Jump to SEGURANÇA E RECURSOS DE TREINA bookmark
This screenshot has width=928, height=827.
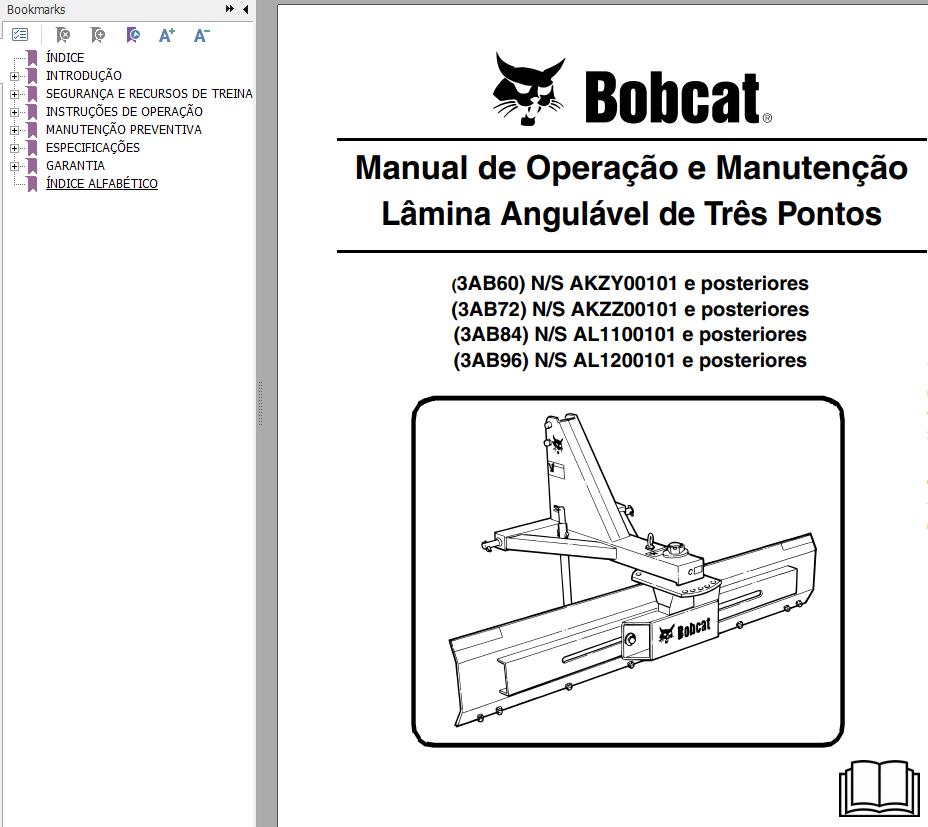(149, 94)
